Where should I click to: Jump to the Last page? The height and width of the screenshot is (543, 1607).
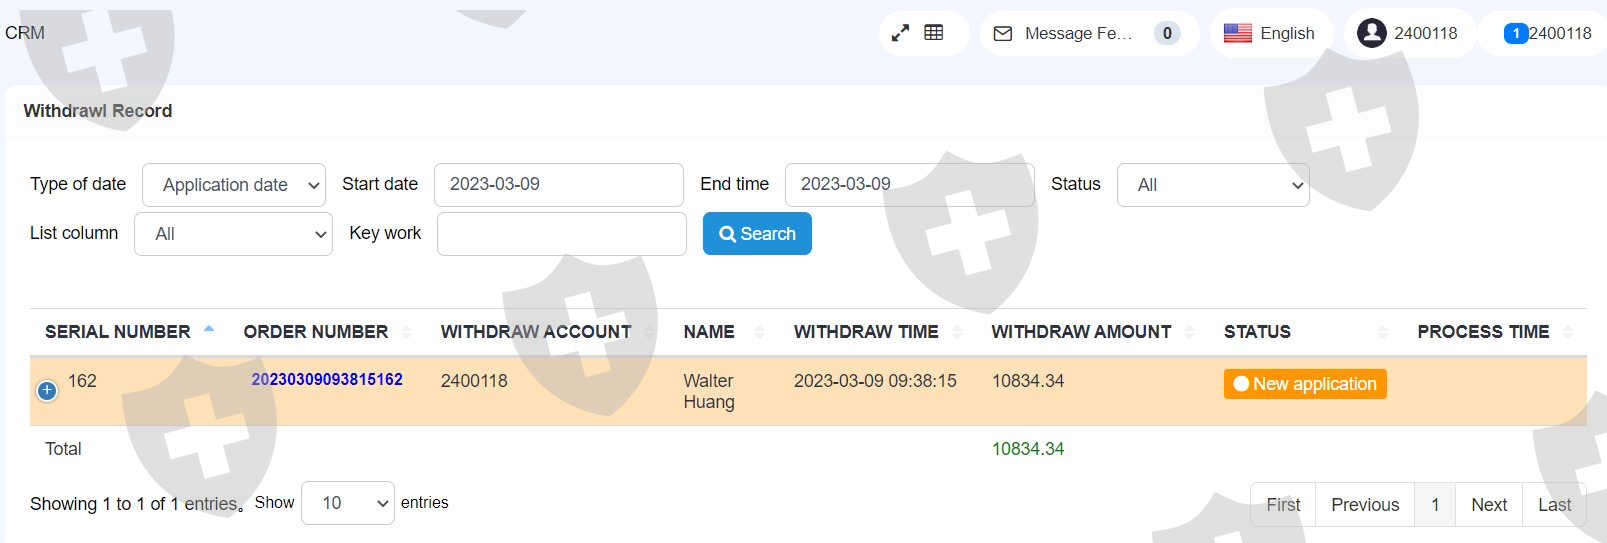(x=1553, y=505)
